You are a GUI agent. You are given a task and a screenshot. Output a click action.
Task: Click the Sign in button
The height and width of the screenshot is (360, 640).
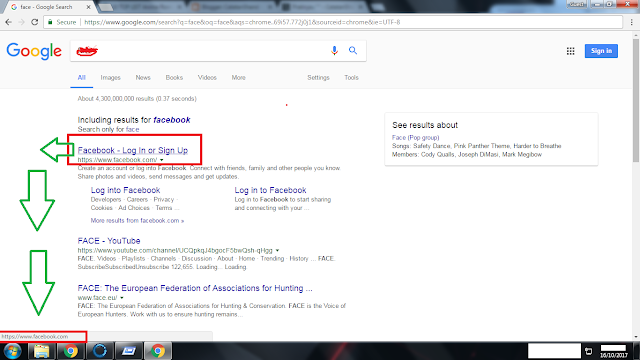click(601, 51)
